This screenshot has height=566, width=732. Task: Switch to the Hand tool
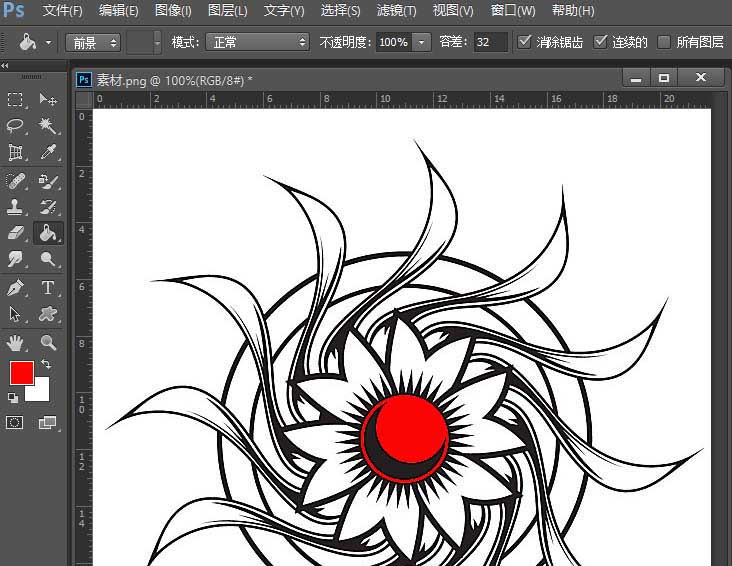(16, 343)
